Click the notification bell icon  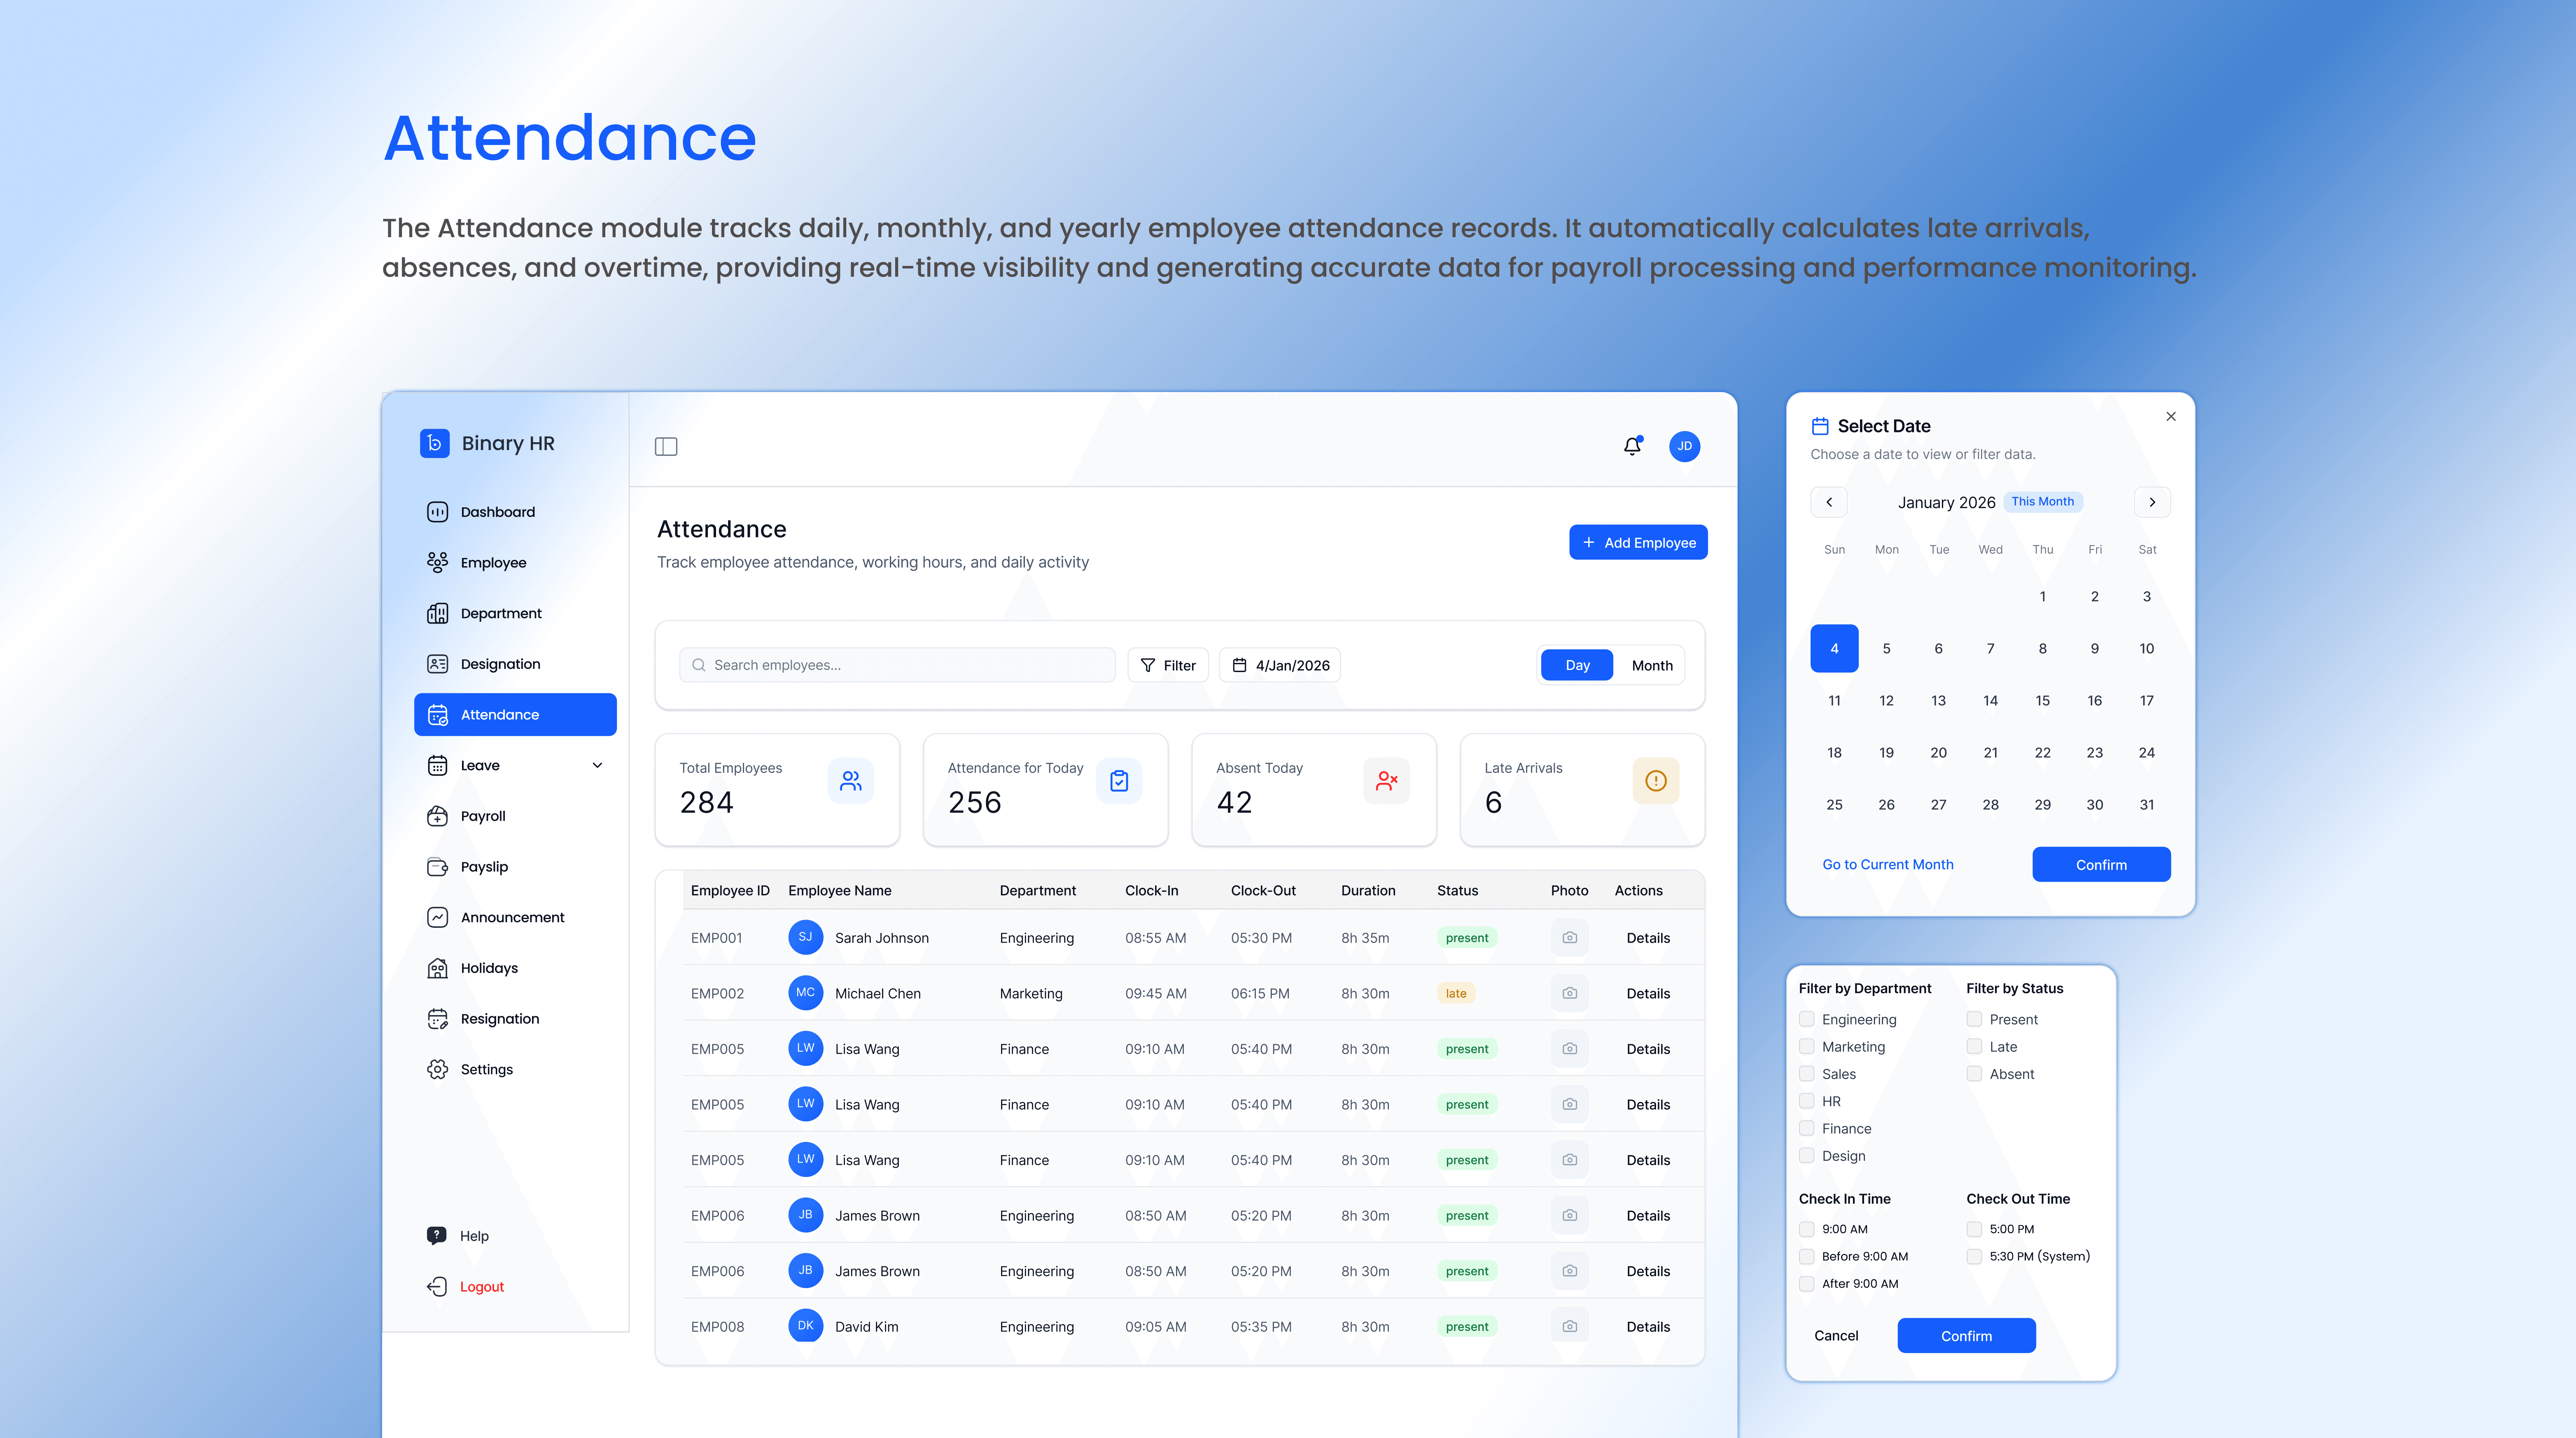pyautogui.click(x=1632, y=446)
